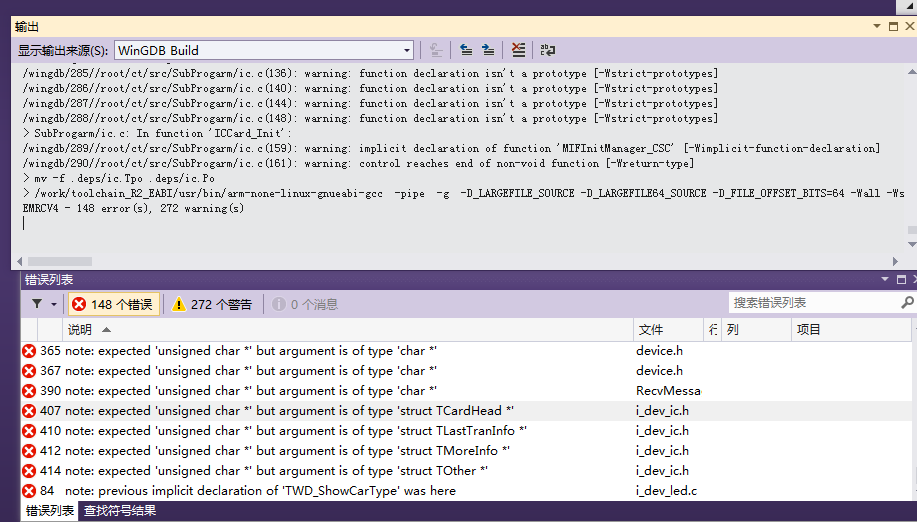
Task: Open error list panel window position arrow
Action: tap(885, 279)
